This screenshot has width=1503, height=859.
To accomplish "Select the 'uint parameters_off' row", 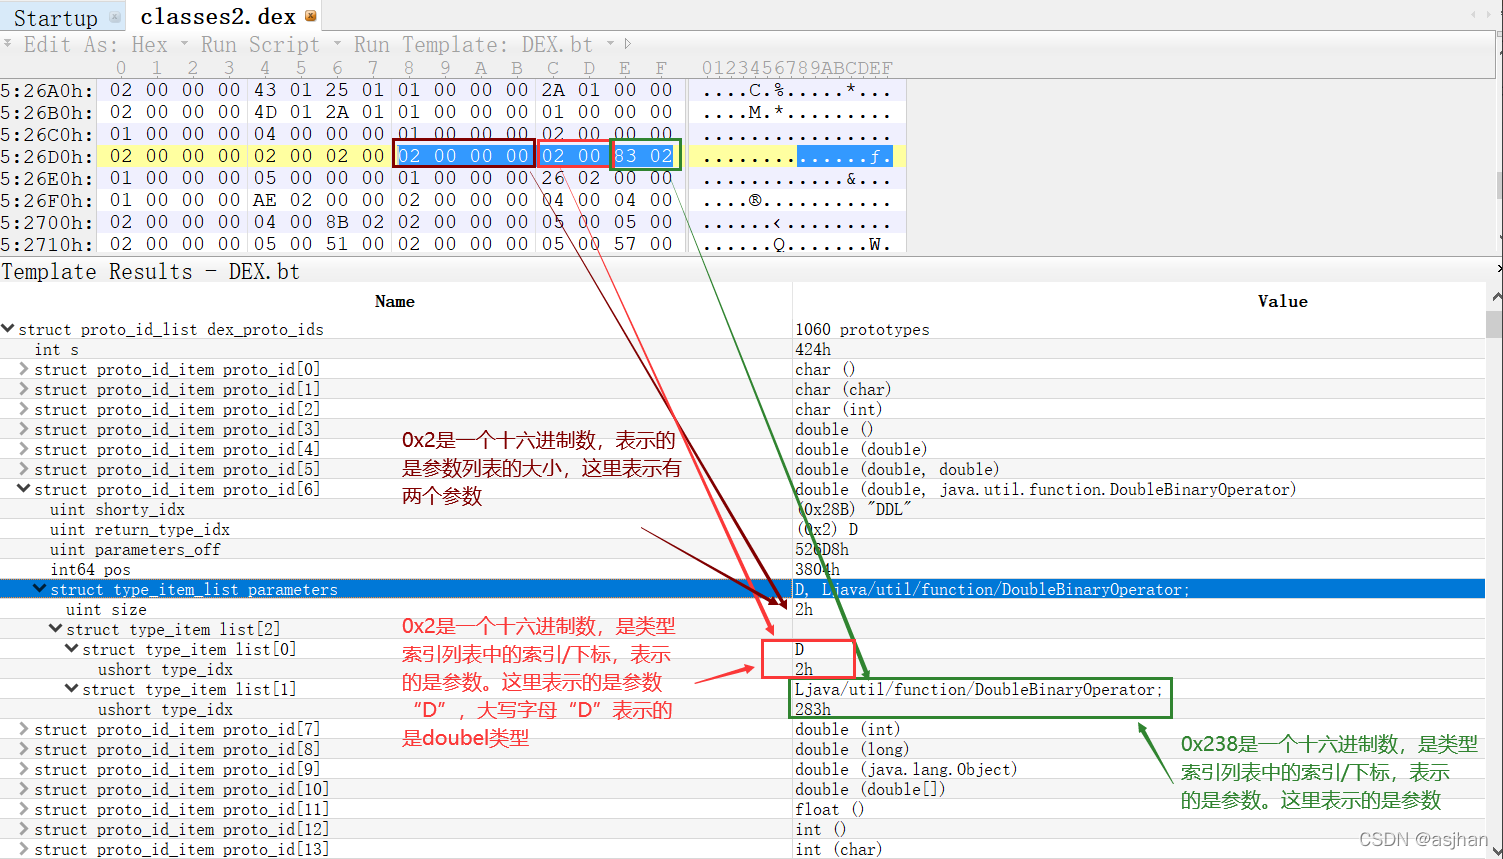I will 742,549.
